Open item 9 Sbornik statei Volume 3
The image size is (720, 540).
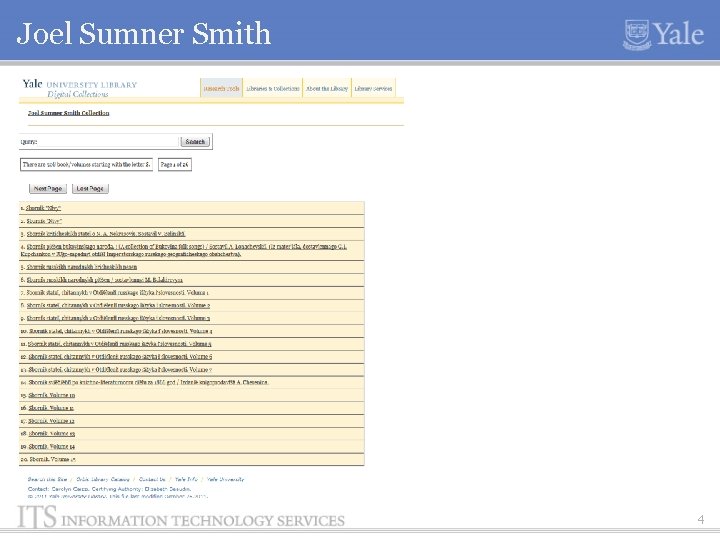point(118,318)
